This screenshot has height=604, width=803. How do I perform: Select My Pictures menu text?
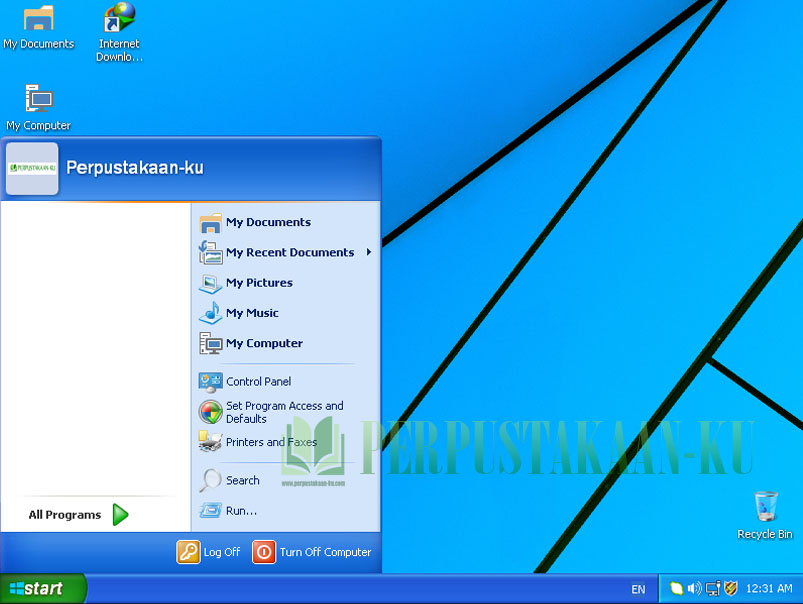tap(259, 283)
